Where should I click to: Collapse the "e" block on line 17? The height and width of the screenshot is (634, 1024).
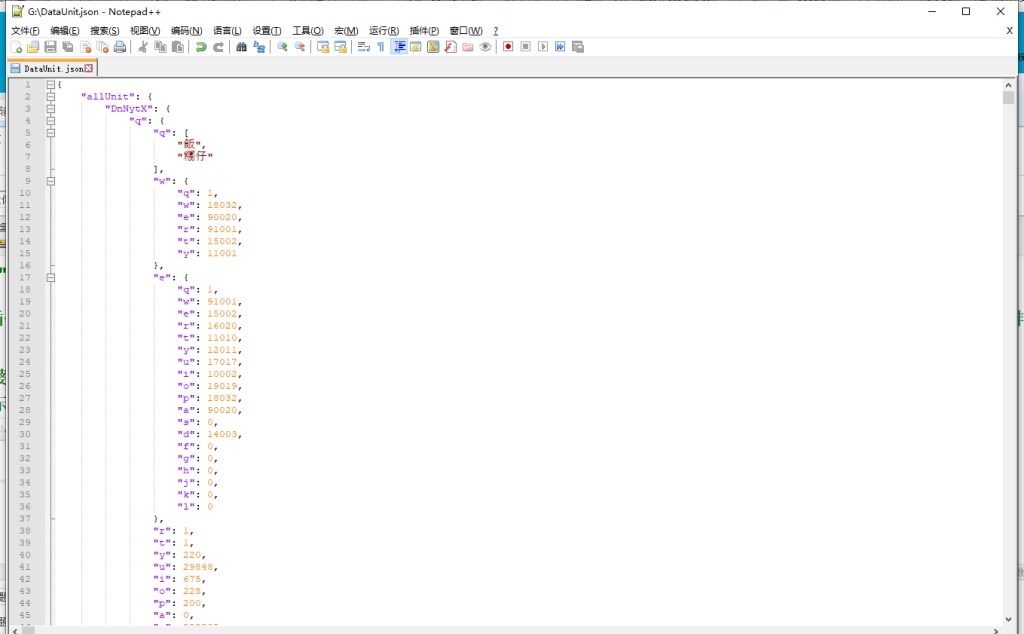50,277
